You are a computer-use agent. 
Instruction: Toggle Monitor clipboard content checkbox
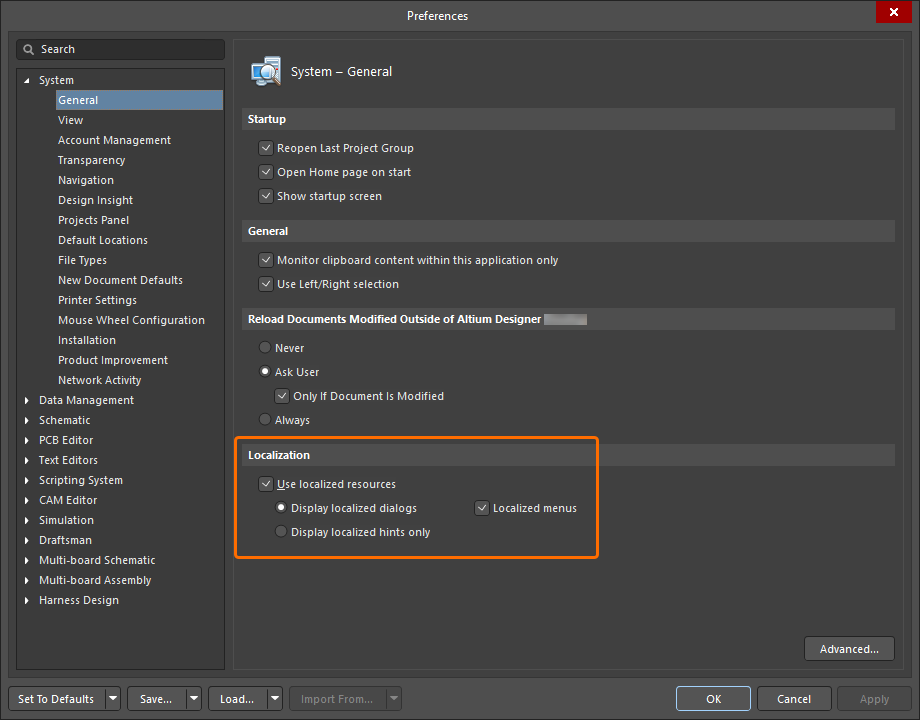click(x=266, y=260)
